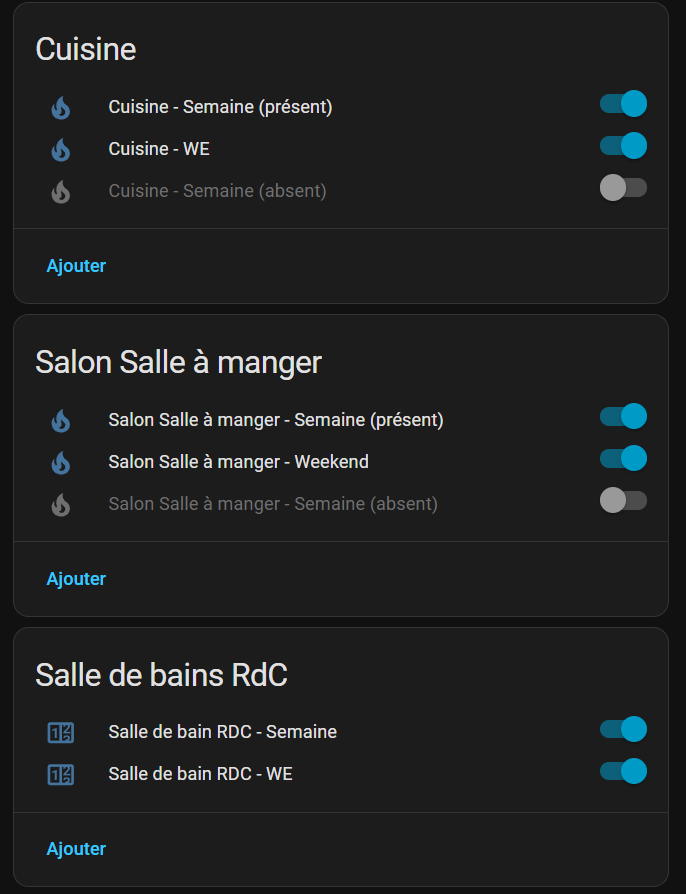Click Ajouter under Salon Salle à manger
Viewport: 686px width, 894px height.
(76, 579)
